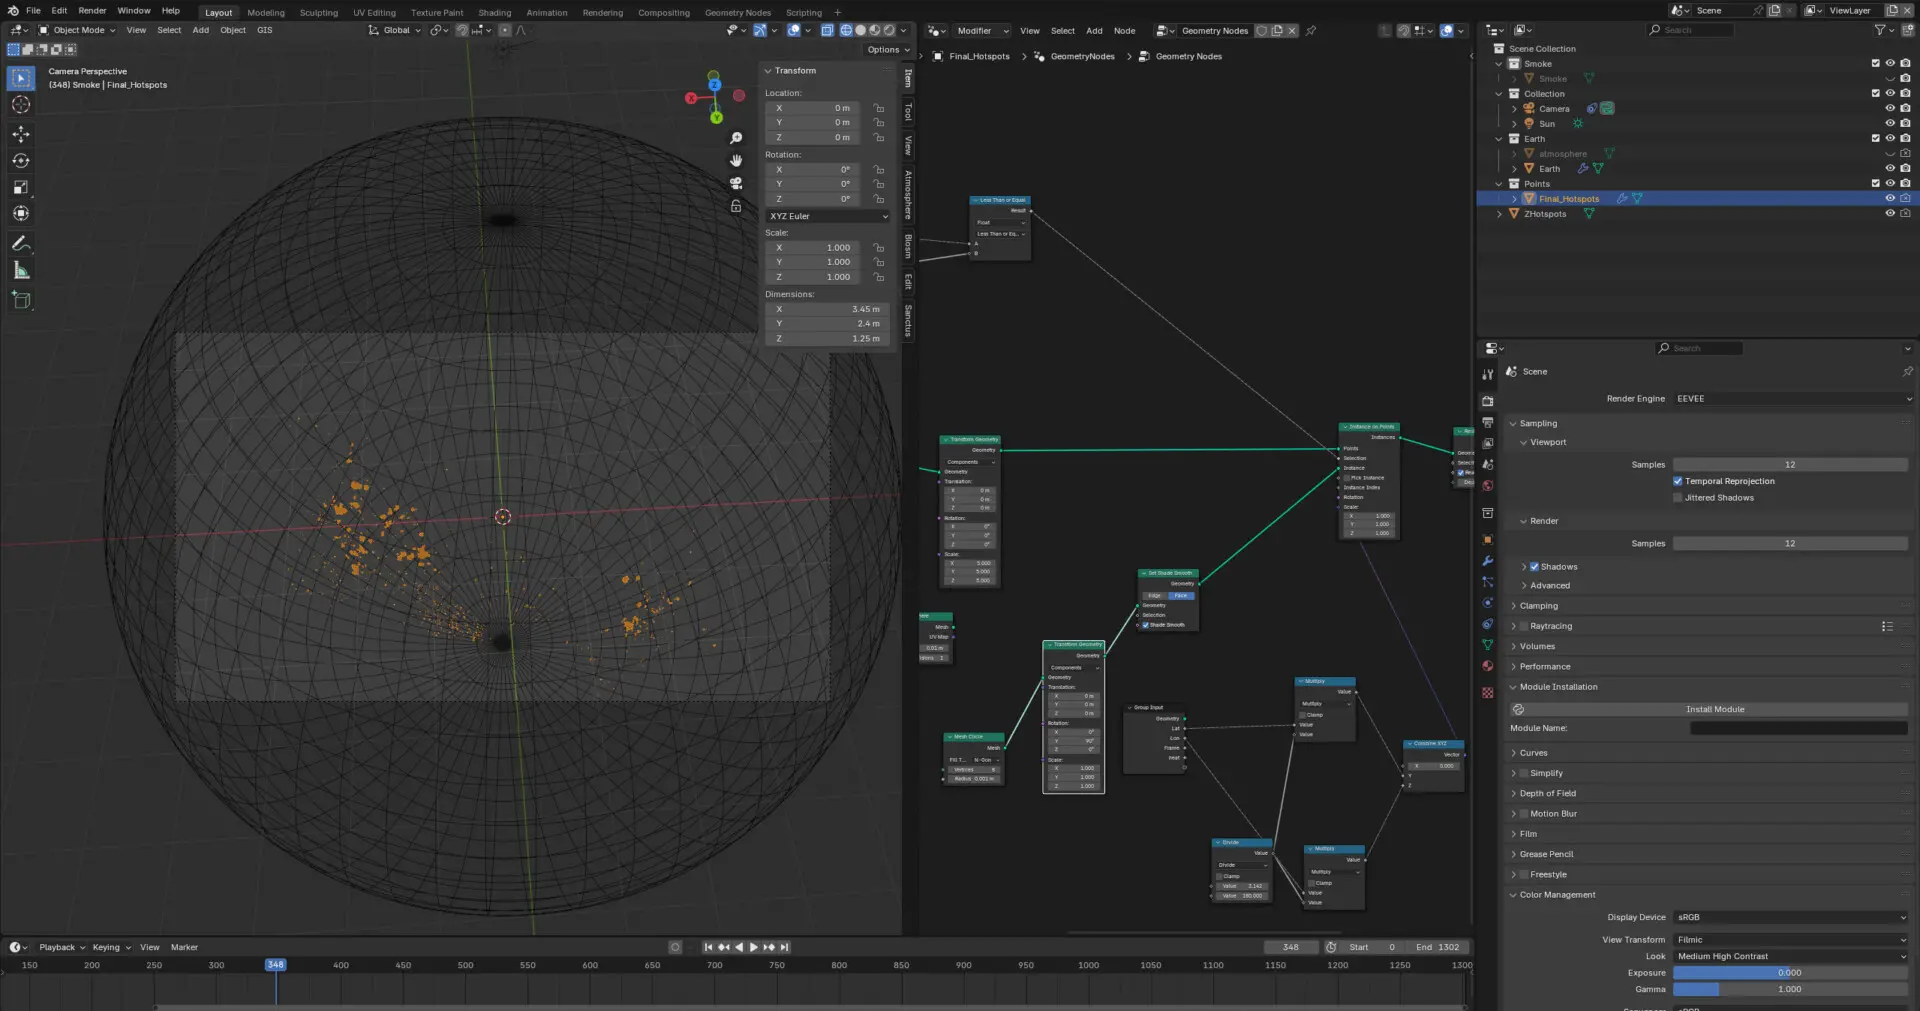This screenshot has width=1920, height=1011.
Task: Expand the Depth of Field panel
Action: [x=1547, y=794]
